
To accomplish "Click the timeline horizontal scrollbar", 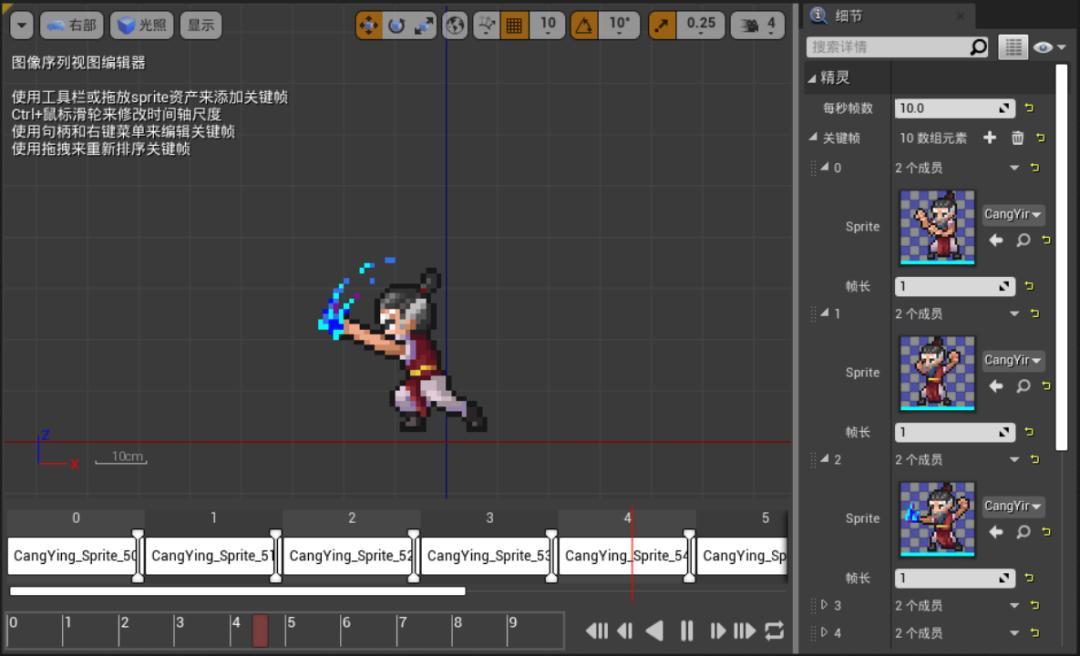I will coord(237,591).
